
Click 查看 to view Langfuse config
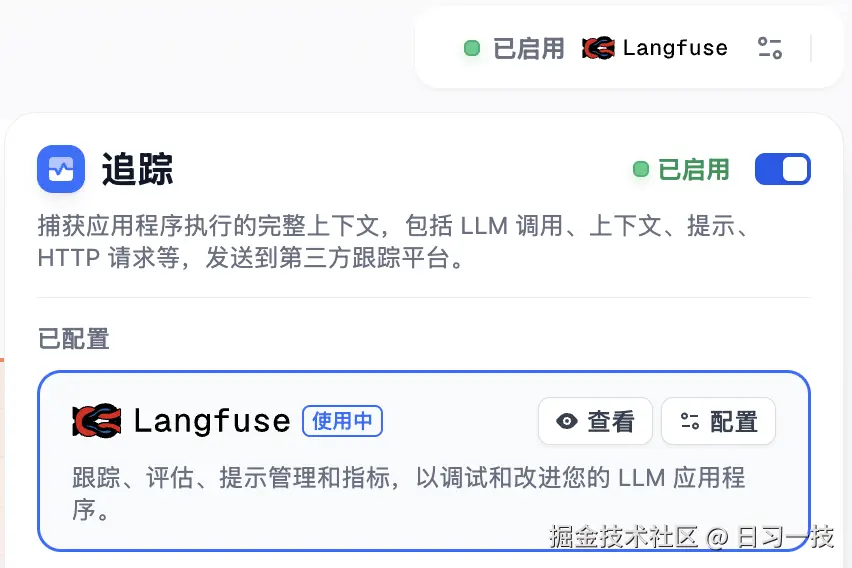[x=596, y=421]
